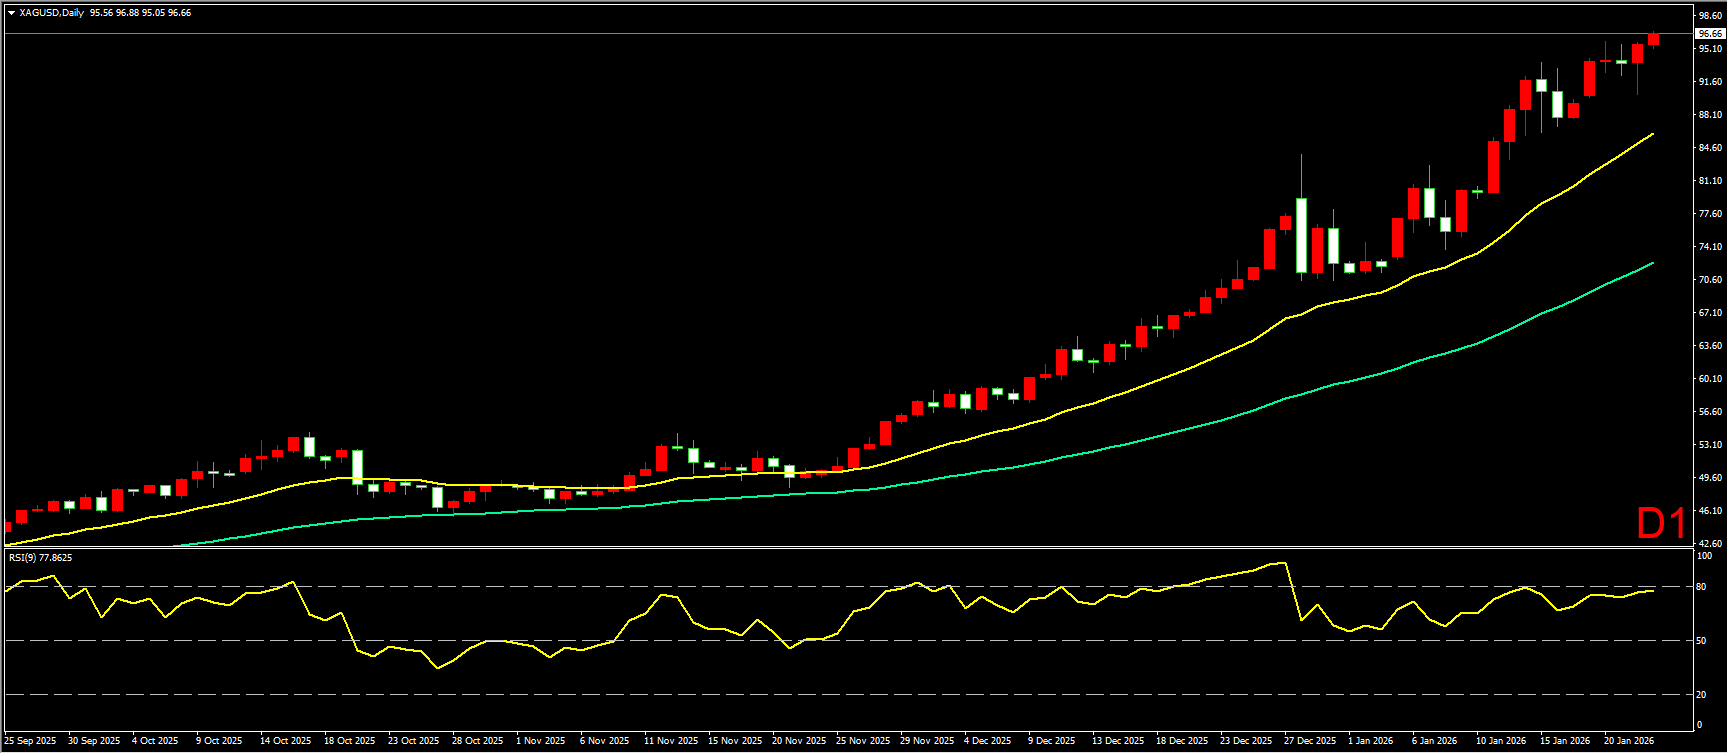
Task: Click the RSI 80 level scale label
Action: click(x=1702, y=587)
